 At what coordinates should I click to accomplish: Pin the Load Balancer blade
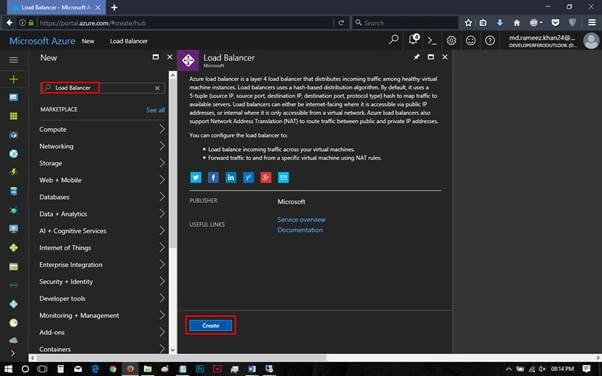click(x=417, y=57)
